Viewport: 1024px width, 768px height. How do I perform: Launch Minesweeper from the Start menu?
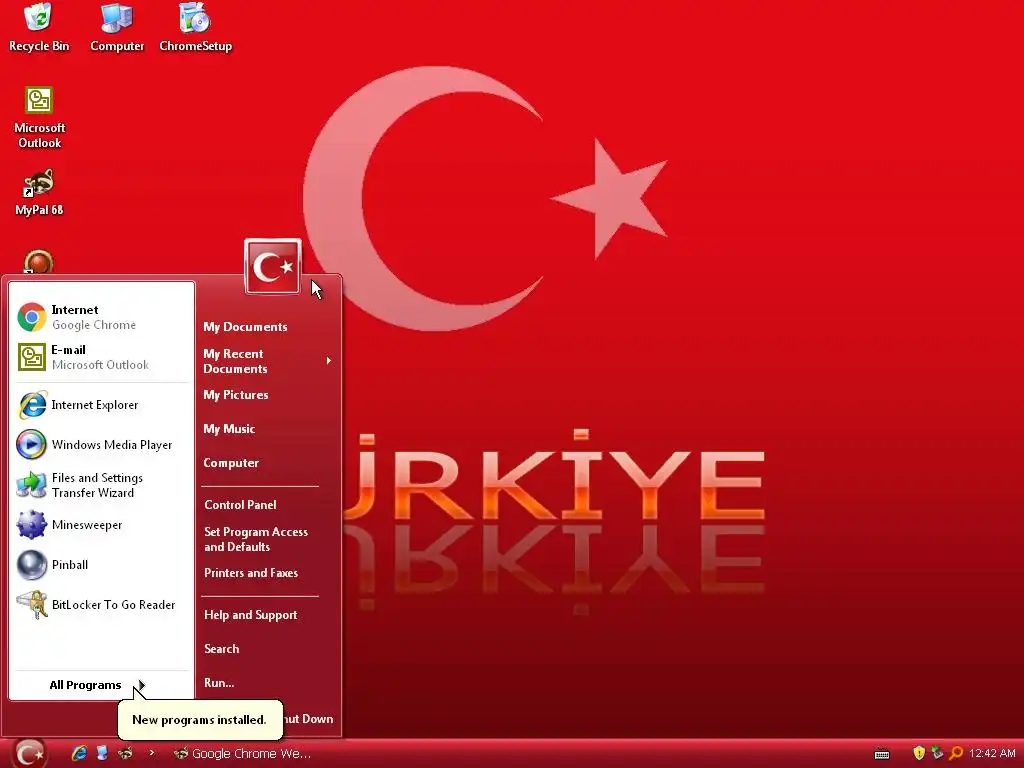pyautogui.click(x=101, y=525)
